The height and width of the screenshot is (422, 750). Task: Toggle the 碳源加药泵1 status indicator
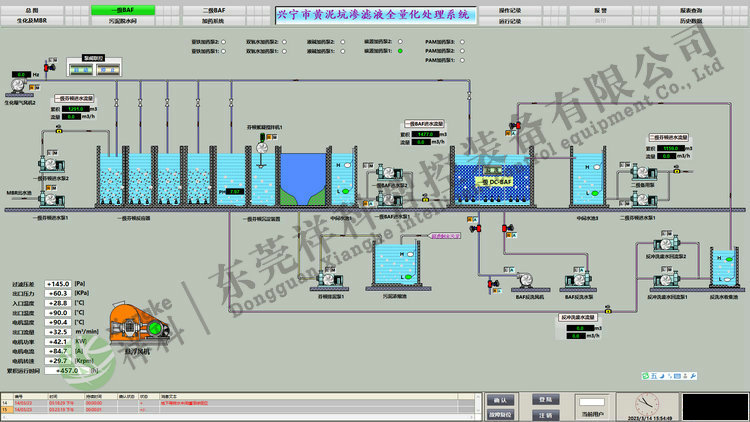400,51
